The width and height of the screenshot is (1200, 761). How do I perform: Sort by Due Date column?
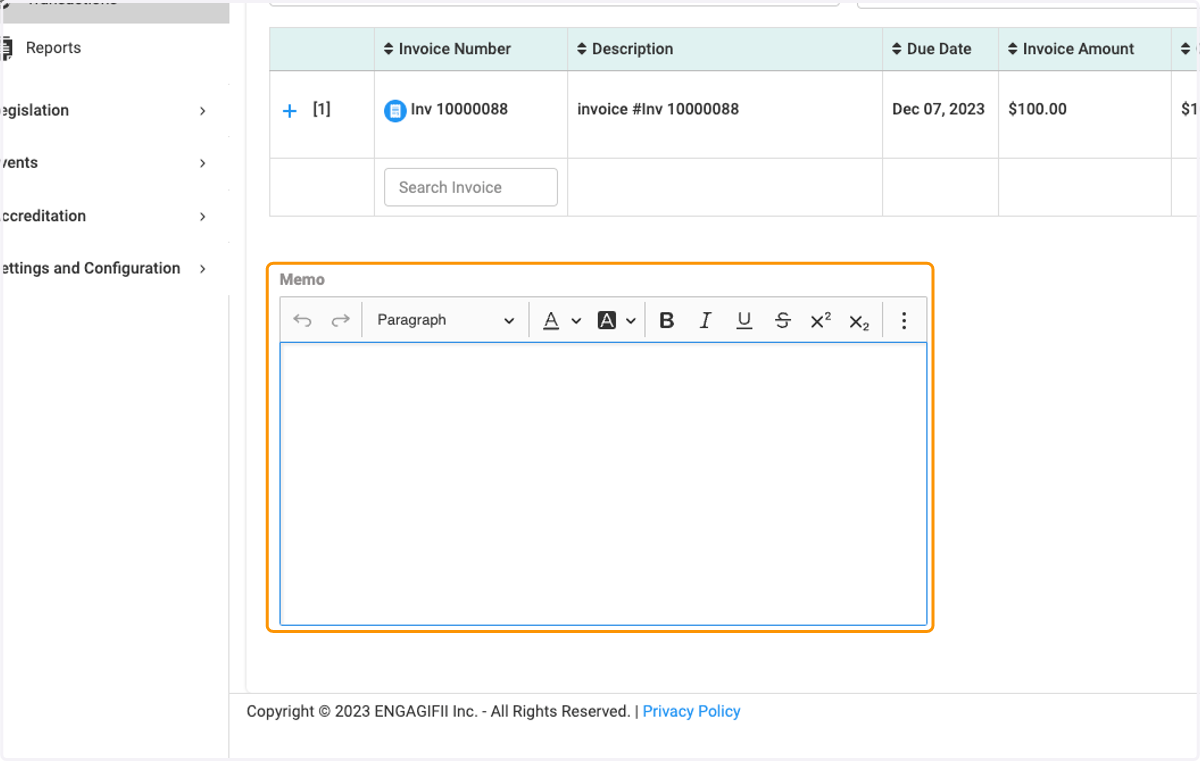click(x=932, y=49)
